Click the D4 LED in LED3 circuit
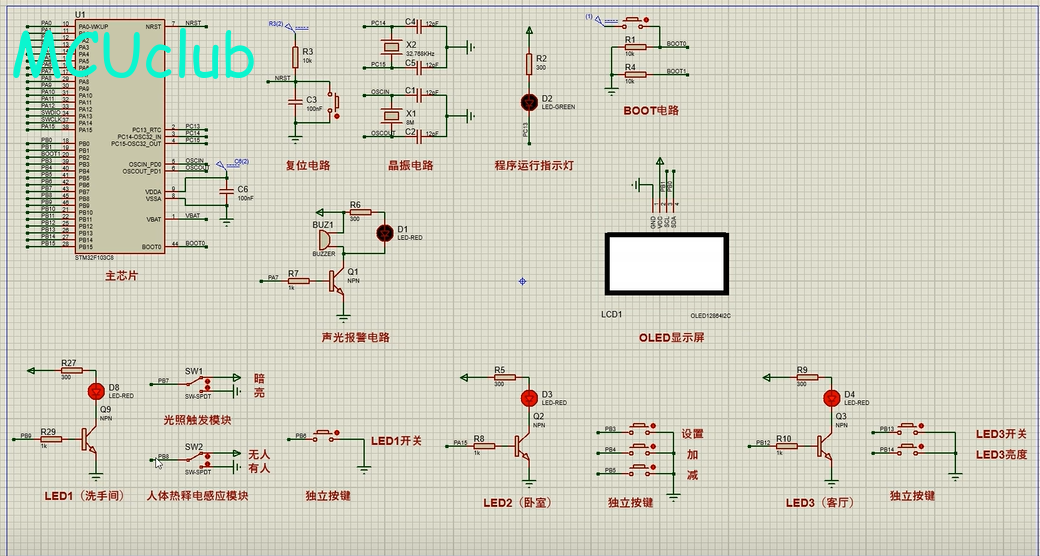Screen dimensions: 1040x556 click(x=832, y=398)
